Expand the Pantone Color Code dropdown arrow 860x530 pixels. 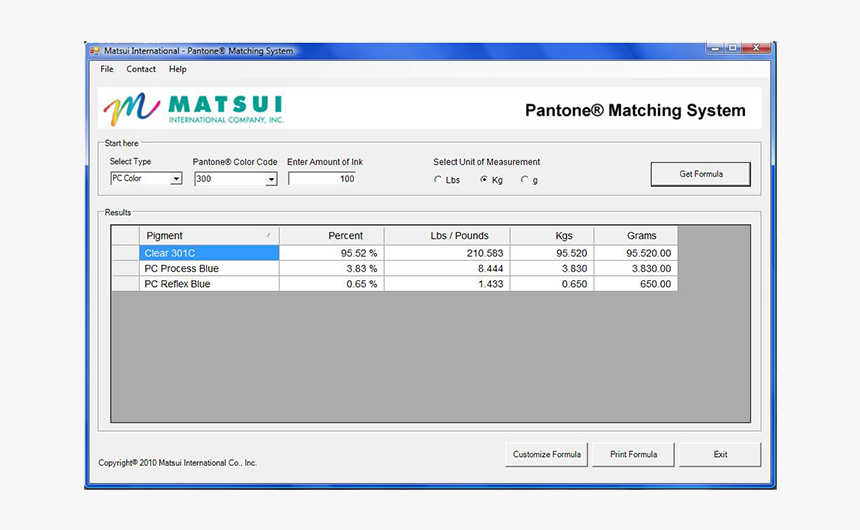pos(271,179)
